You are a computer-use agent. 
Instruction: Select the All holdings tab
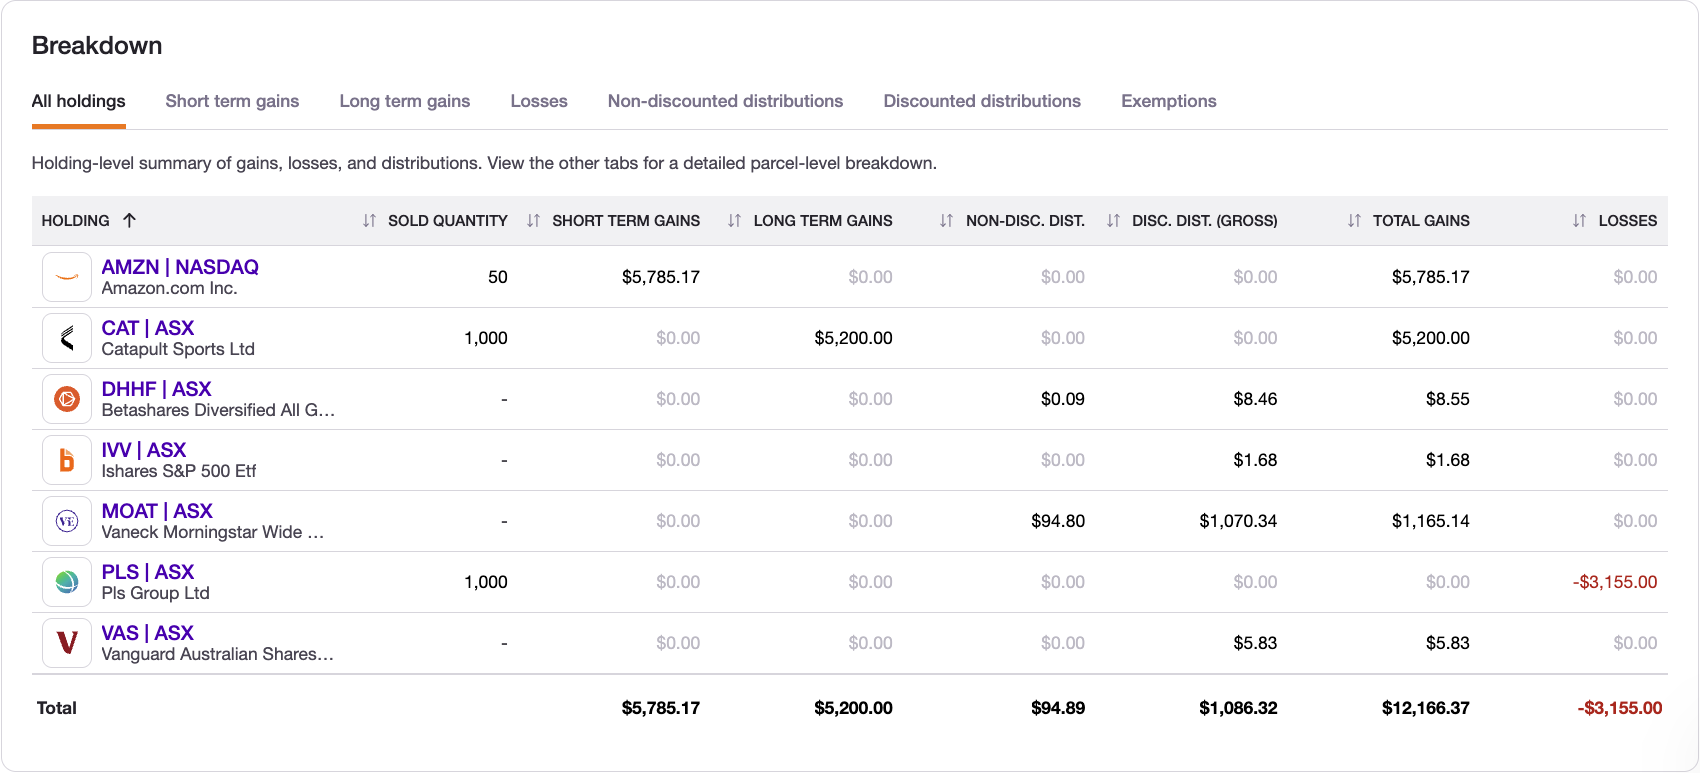79,101
